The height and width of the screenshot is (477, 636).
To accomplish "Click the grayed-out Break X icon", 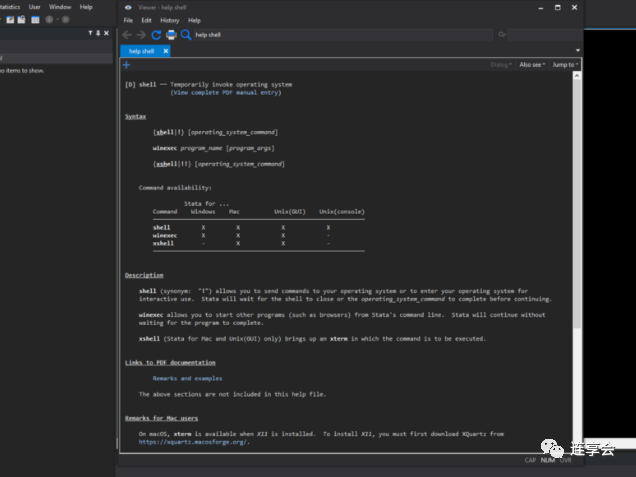I will (x=66, y=19).
